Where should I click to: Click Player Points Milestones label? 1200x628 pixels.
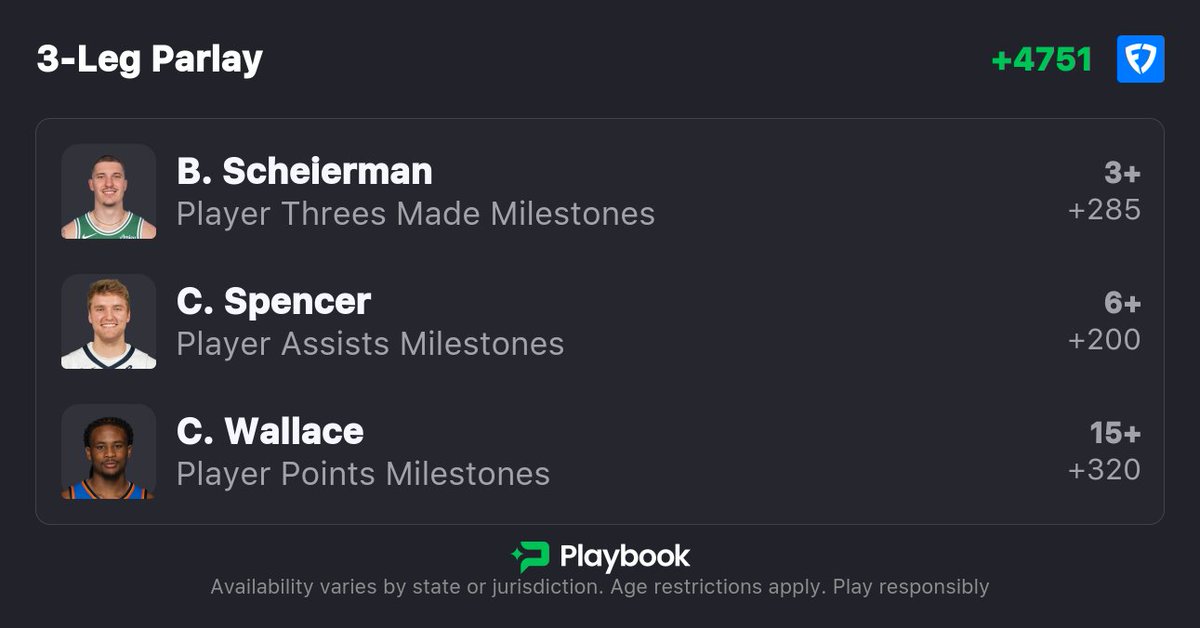(x=363, y=474)
